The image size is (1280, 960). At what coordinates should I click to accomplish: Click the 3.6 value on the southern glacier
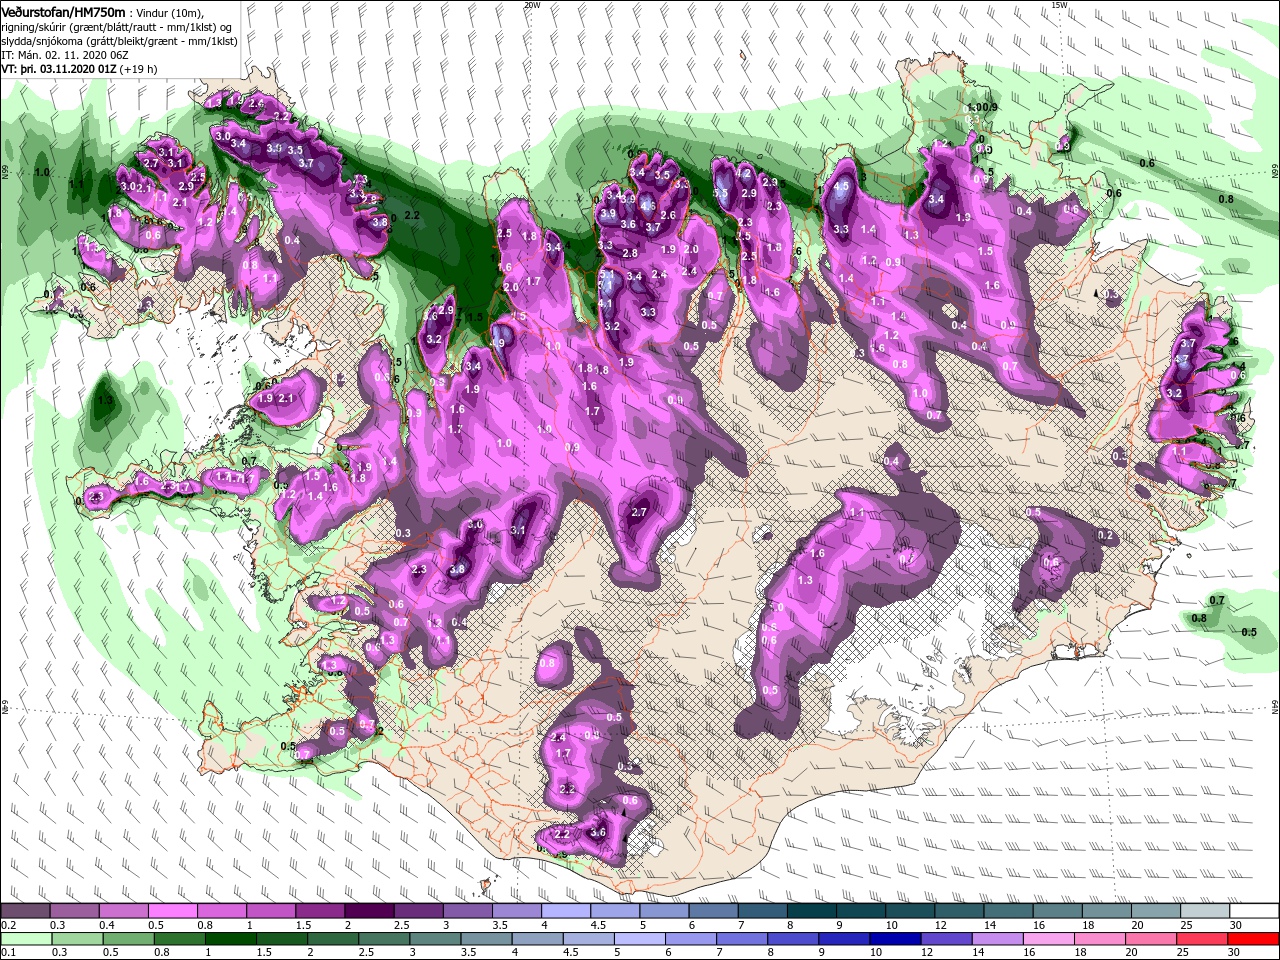click(x=598, y=832)
